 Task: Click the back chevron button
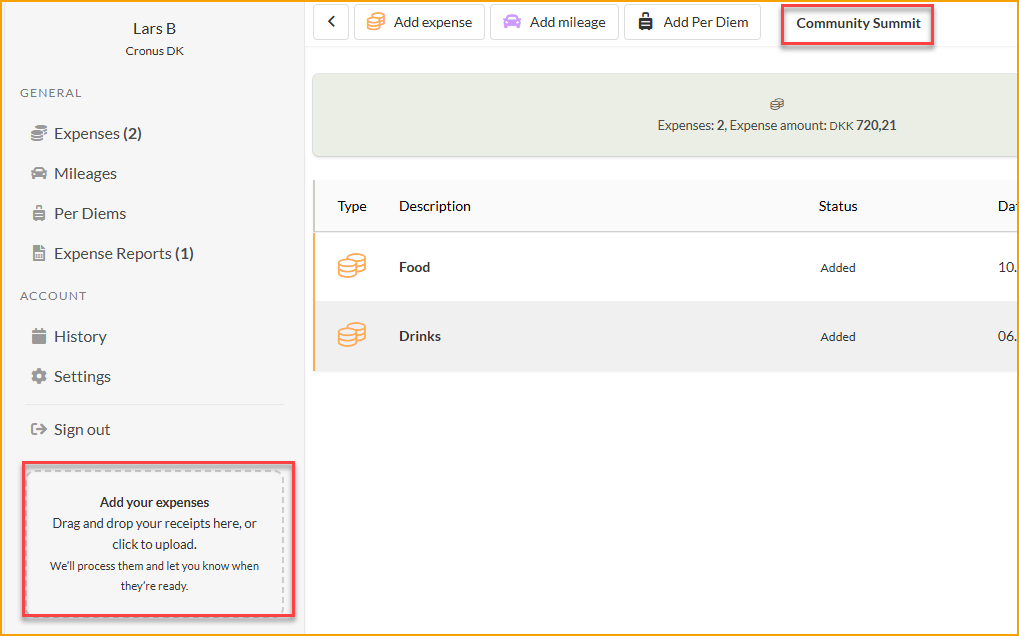331,22
